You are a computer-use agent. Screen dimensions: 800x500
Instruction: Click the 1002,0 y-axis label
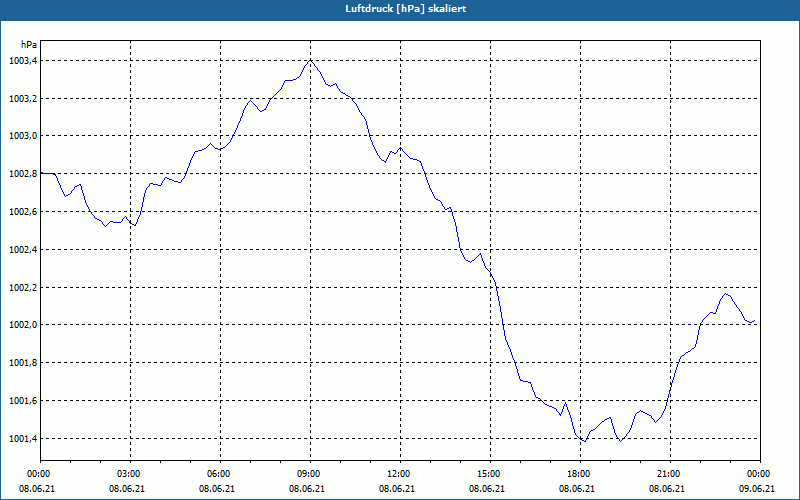tap(23, 326)
